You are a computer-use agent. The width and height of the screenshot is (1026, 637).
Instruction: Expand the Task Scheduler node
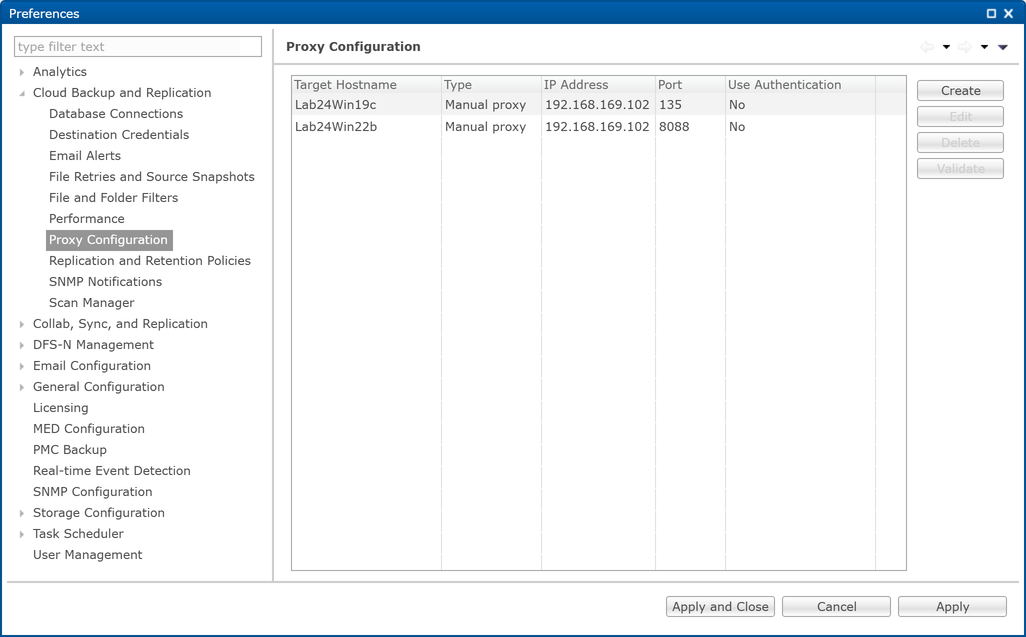(22, 534)
